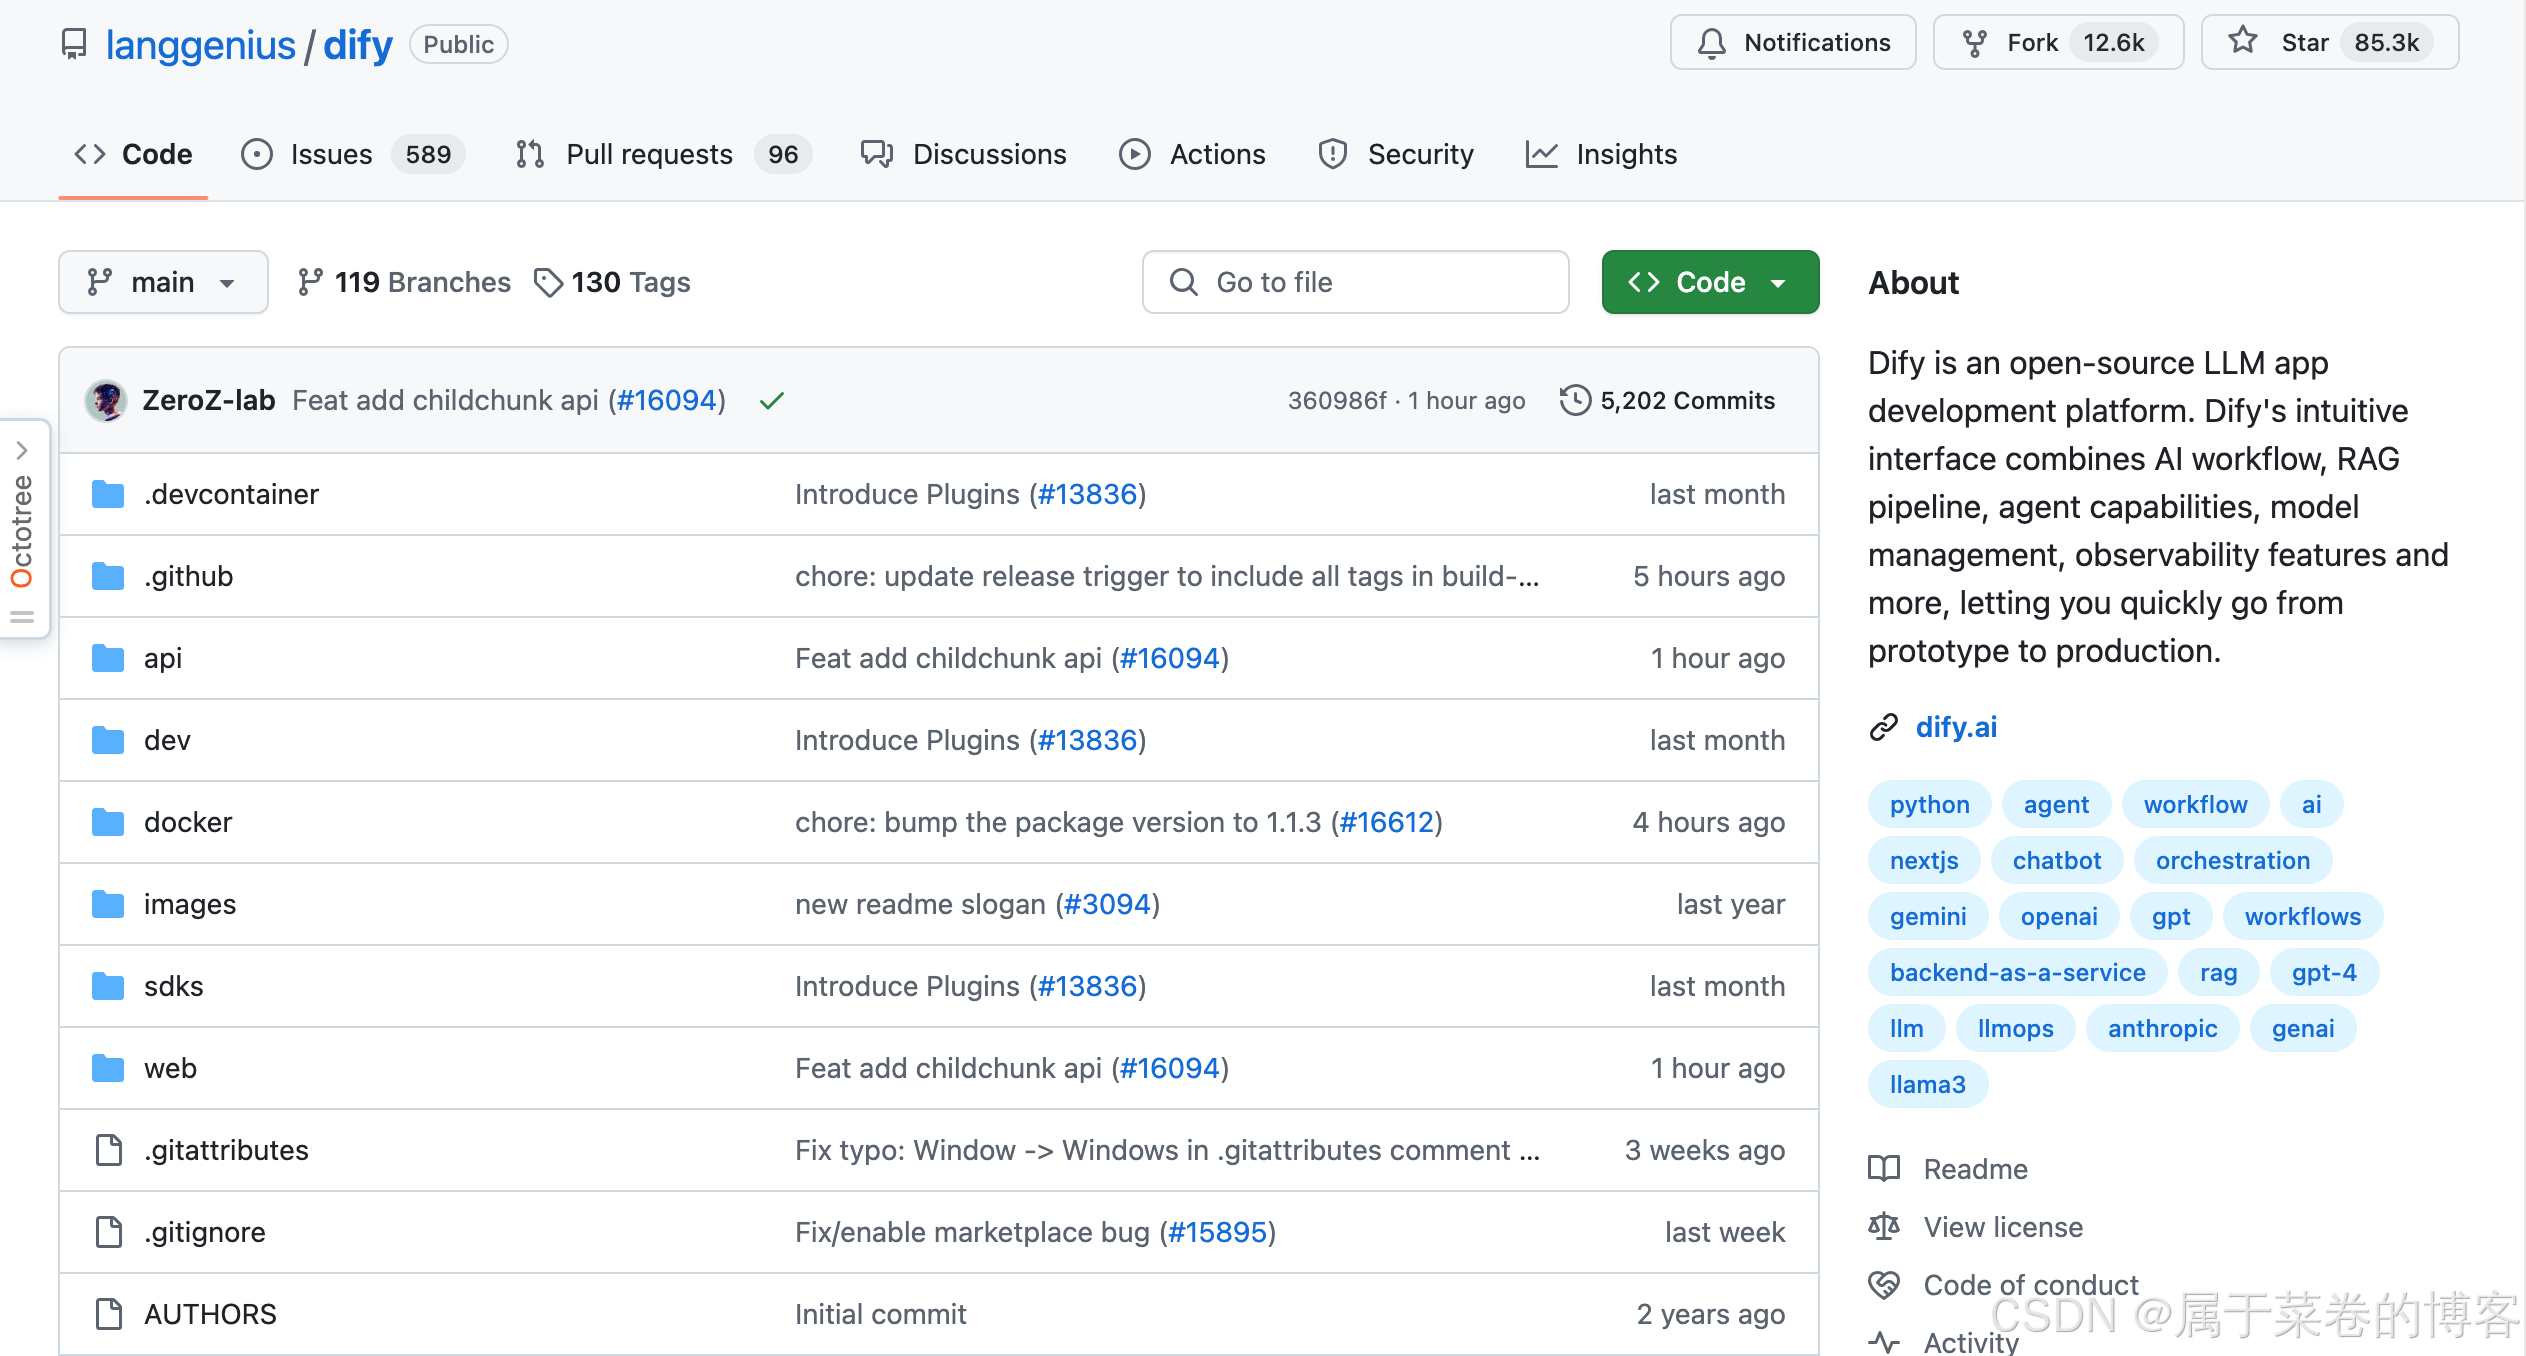Viewport: 2526px width, 1356px height.
Task: Click the dify.ai website link
Action: (1956, 727)
